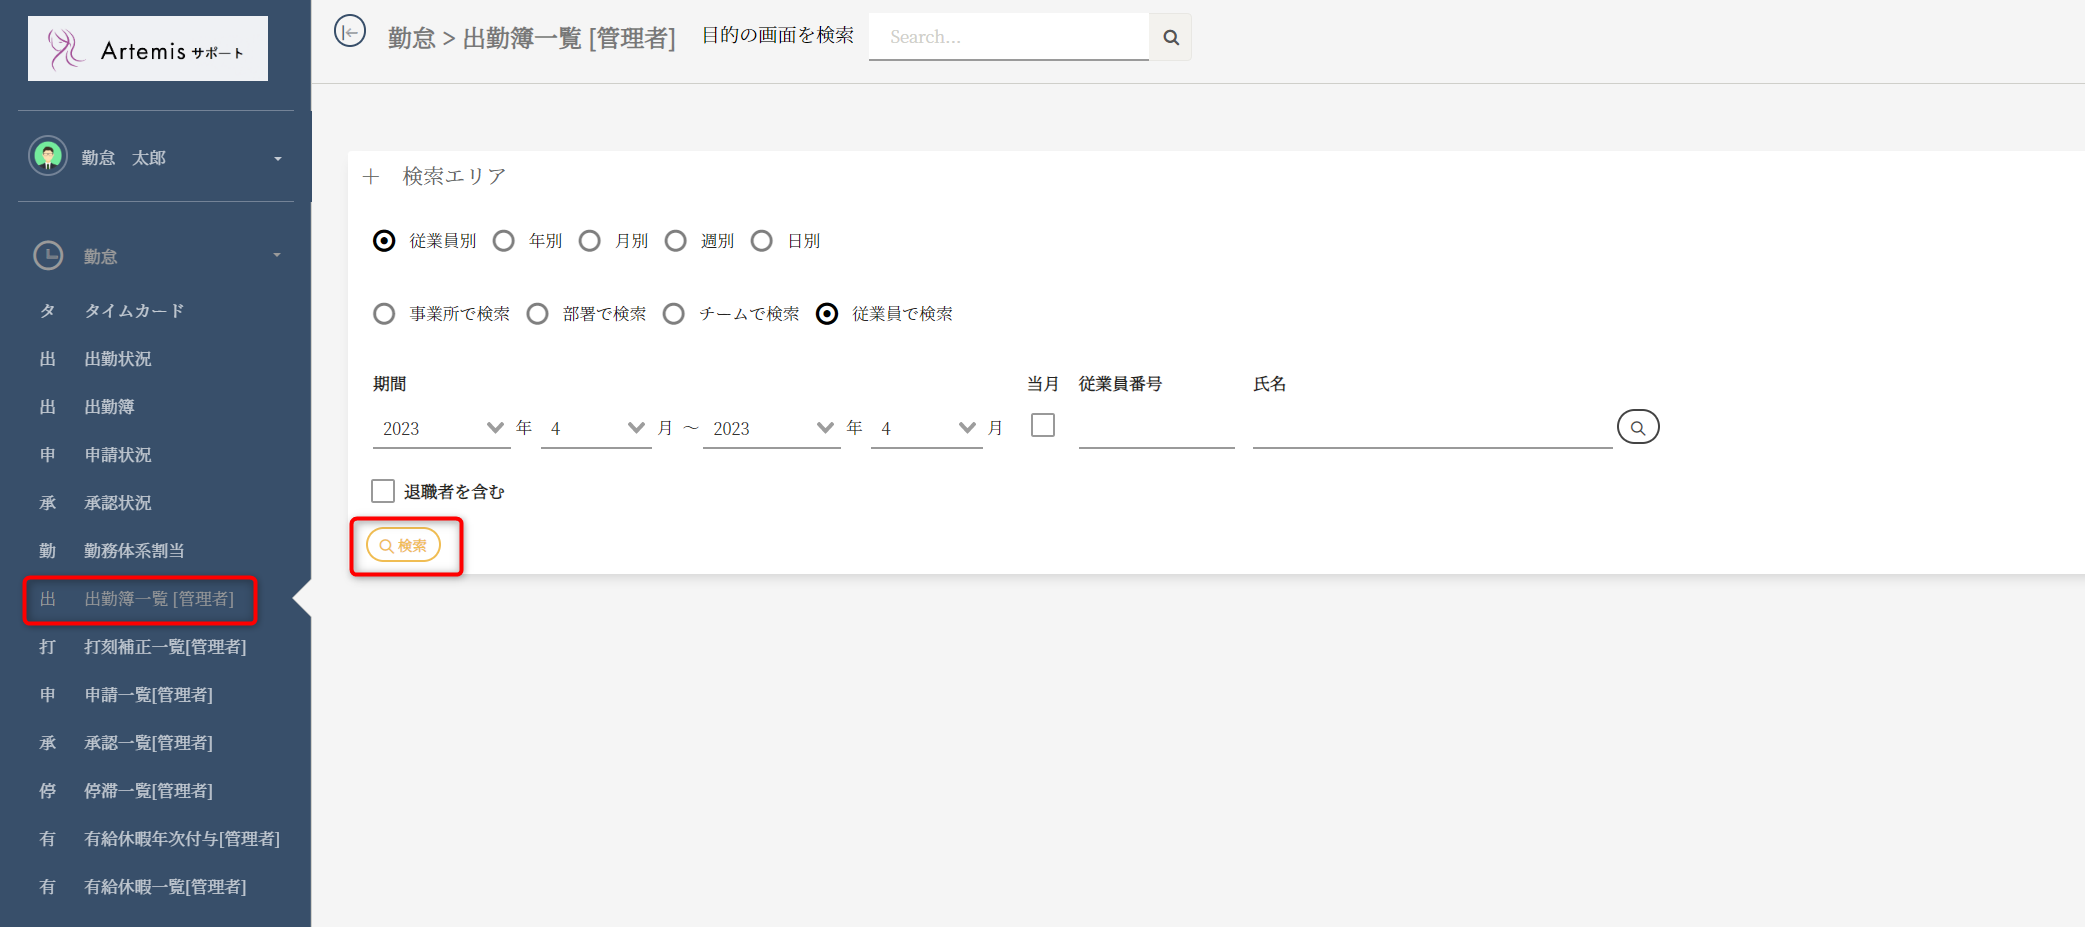Click the user avatar for 勤怠 太郎
Viewport: 2085px width, 927px height.
tap(48, 156)
